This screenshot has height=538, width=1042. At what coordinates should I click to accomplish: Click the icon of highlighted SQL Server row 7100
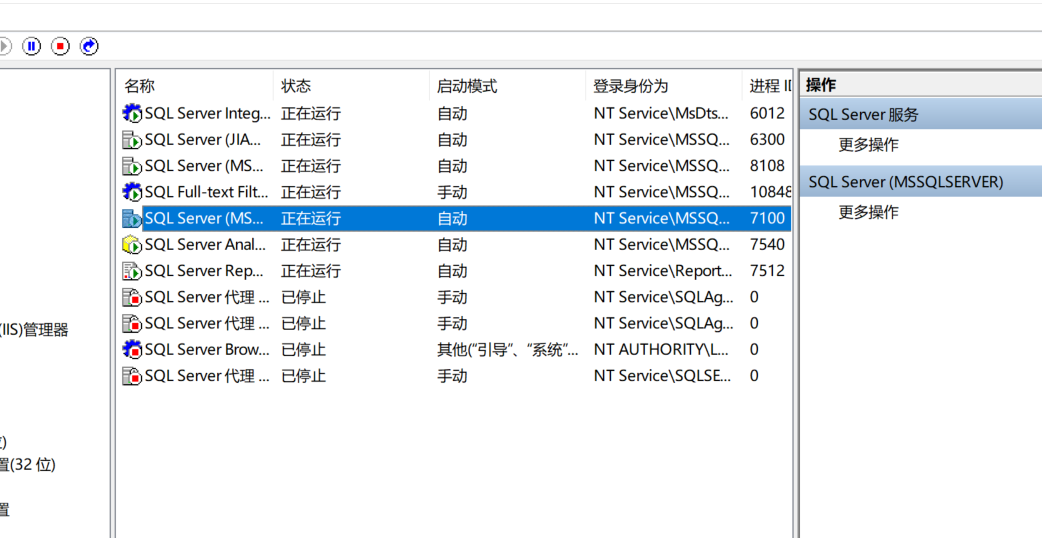click(132, 219)
